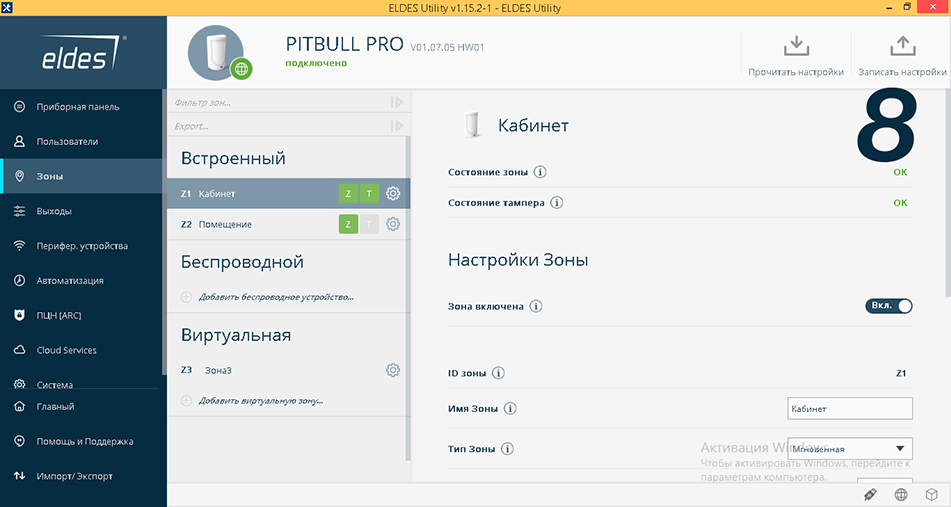Open settings gear for Z3 Зона3
The image size is (951, 507).
393,370
